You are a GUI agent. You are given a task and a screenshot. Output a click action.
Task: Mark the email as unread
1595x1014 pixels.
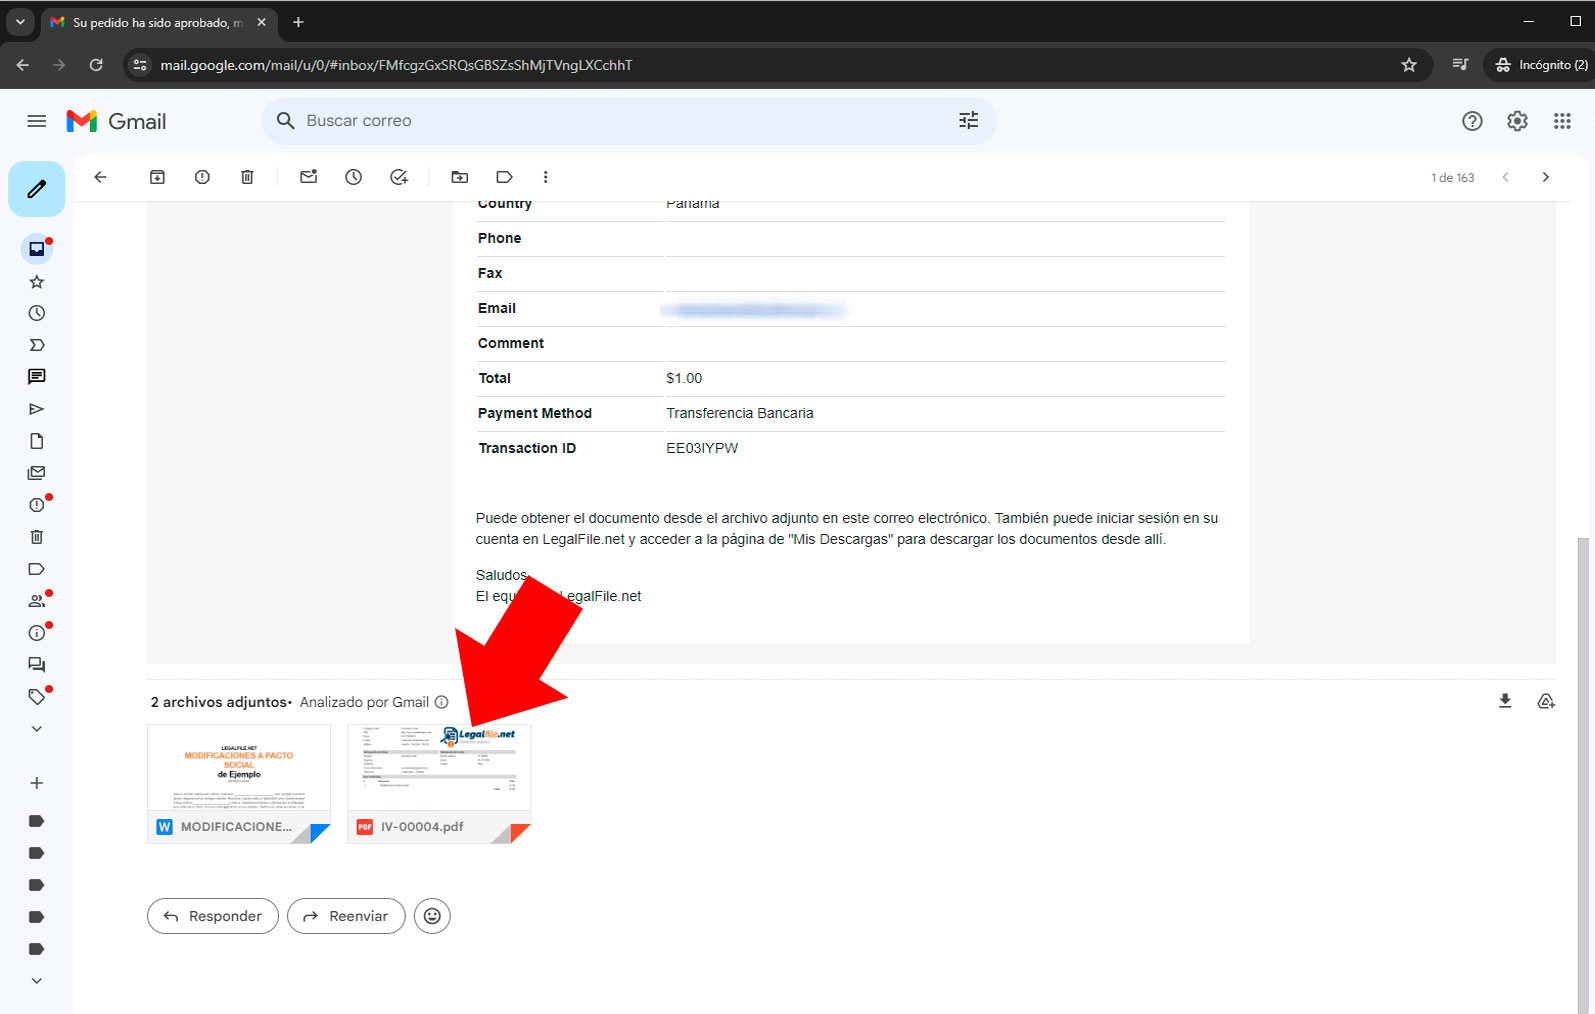click(x=308, y=177)
